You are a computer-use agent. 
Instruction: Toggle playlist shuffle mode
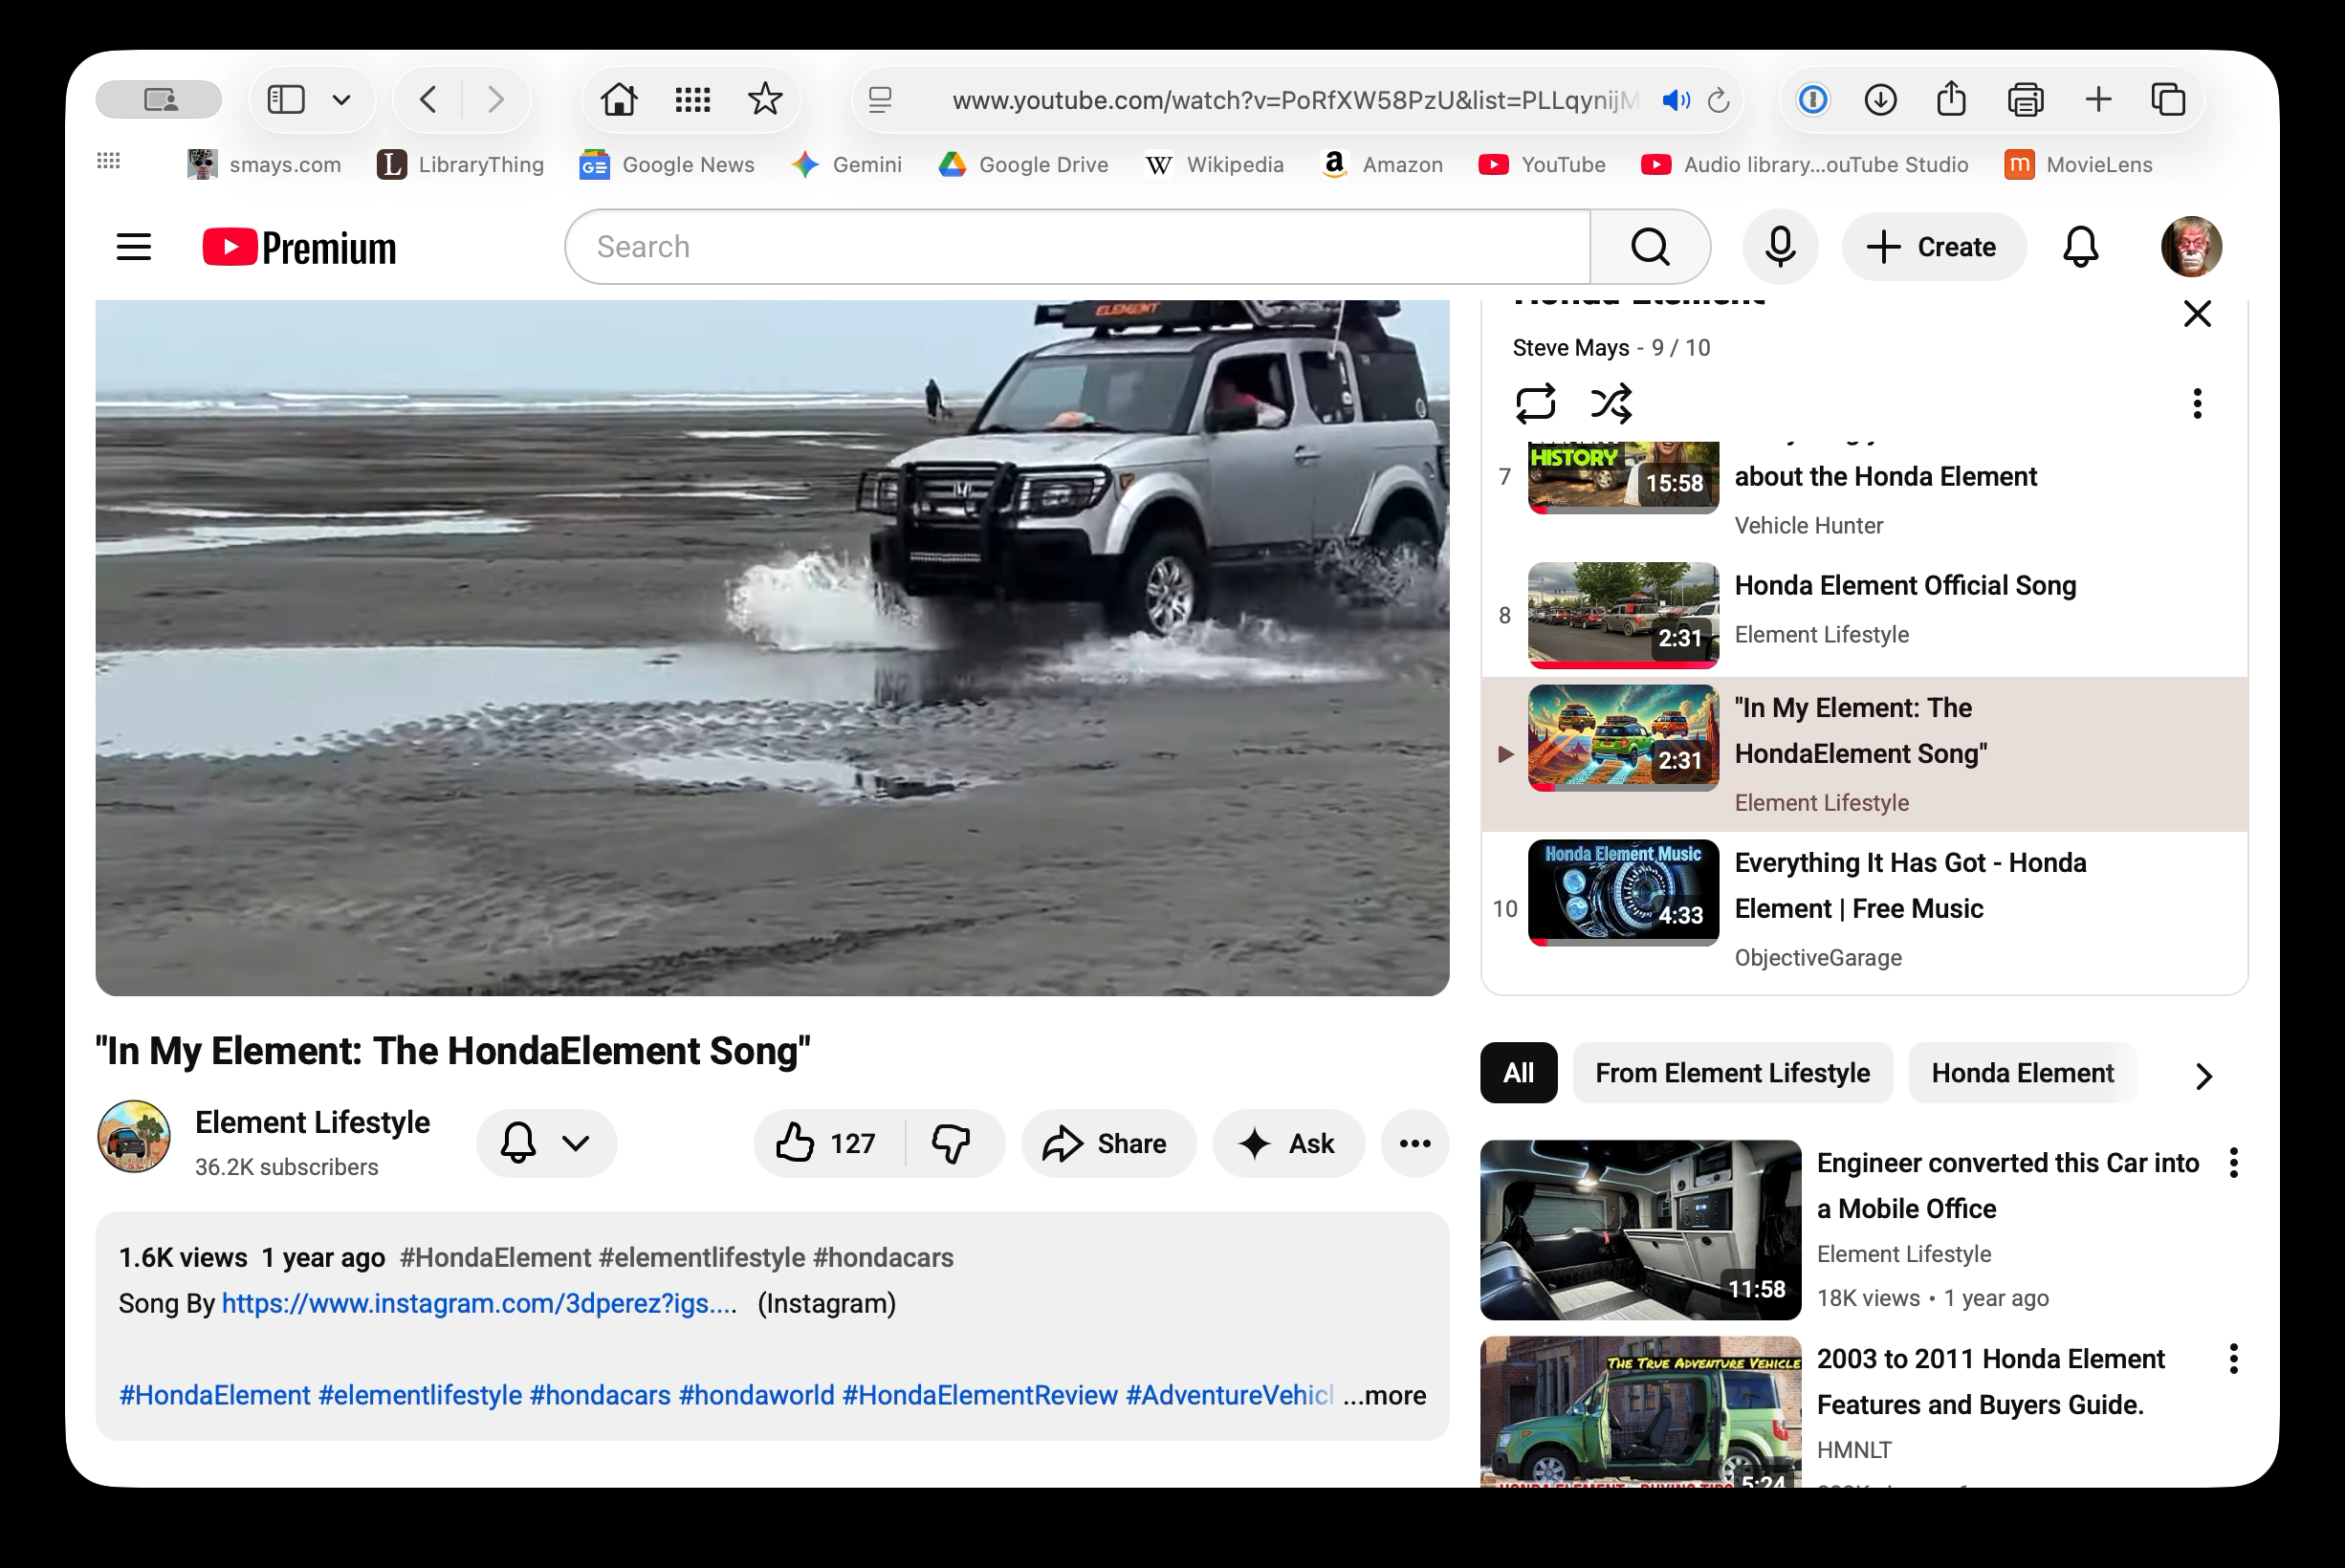coord(1611,403)
